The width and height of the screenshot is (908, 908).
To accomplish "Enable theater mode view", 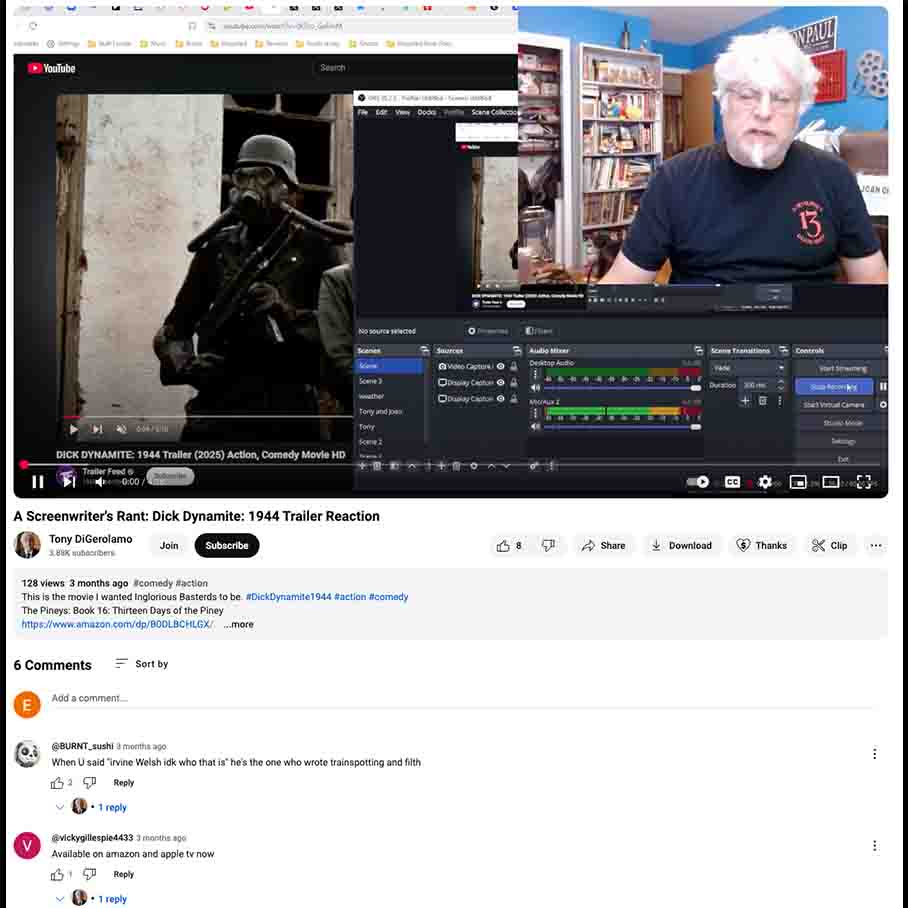I will pos(830,482).
